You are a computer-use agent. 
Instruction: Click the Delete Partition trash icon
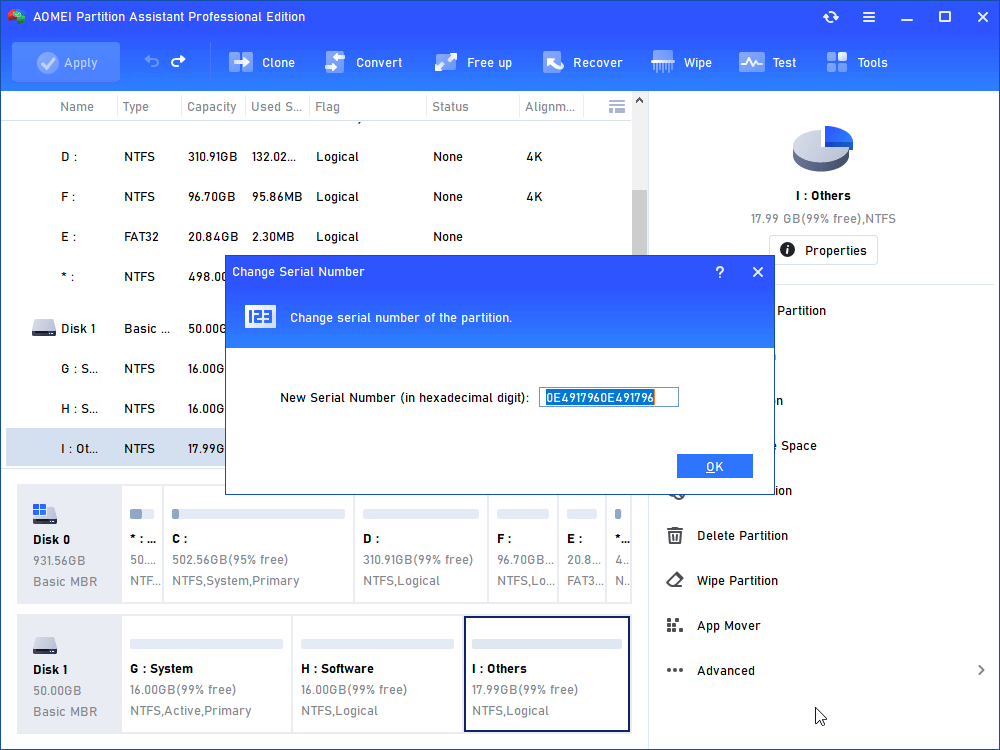[x=675, y=535]
